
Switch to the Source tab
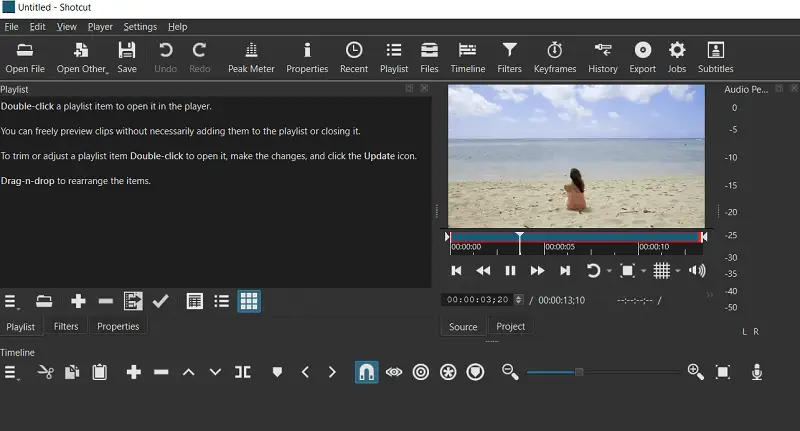(463, 326)
